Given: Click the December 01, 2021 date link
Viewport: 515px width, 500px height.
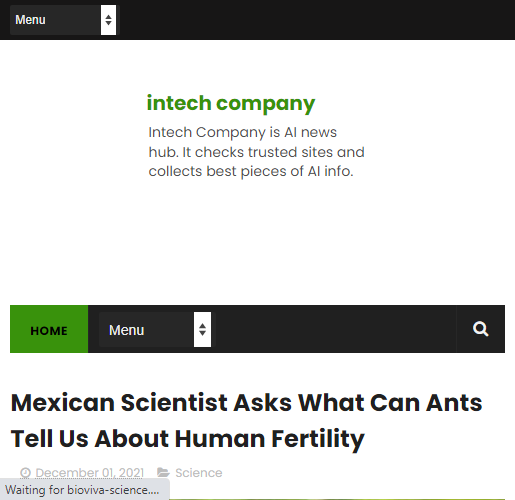Looking at the screenshot, I should click(x=89, y=473).
